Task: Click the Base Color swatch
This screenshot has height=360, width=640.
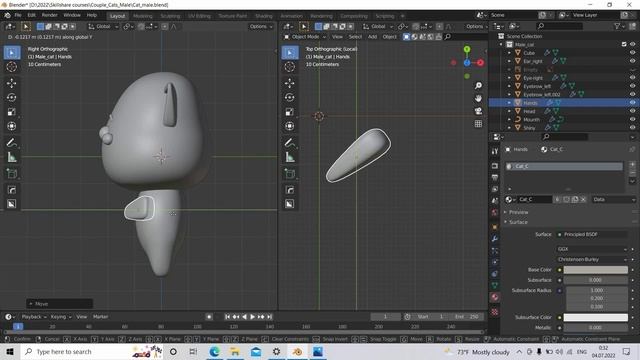Action: click(596, 270)
